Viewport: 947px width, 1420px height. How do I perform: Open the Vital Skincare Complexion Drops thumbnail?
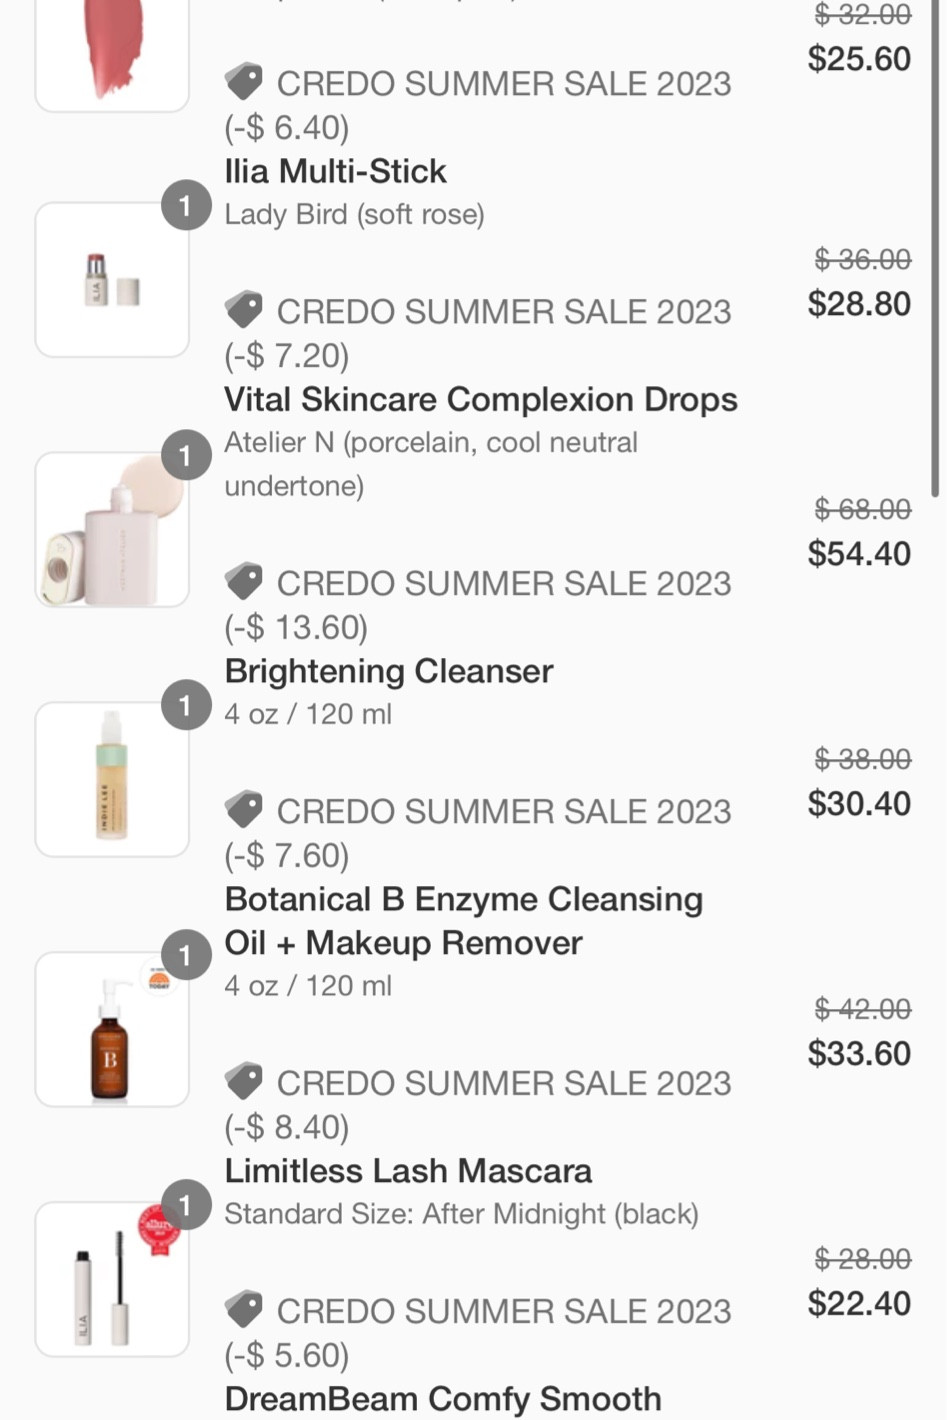coord(111,531)
